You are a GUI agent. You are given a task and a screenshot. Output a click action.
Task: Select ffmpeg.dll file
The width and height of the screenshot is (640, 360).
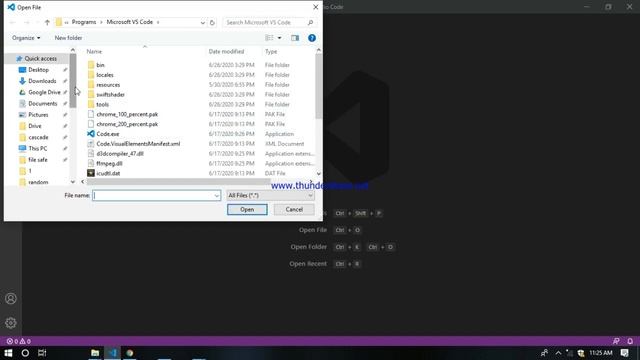(x=109, y=163)
